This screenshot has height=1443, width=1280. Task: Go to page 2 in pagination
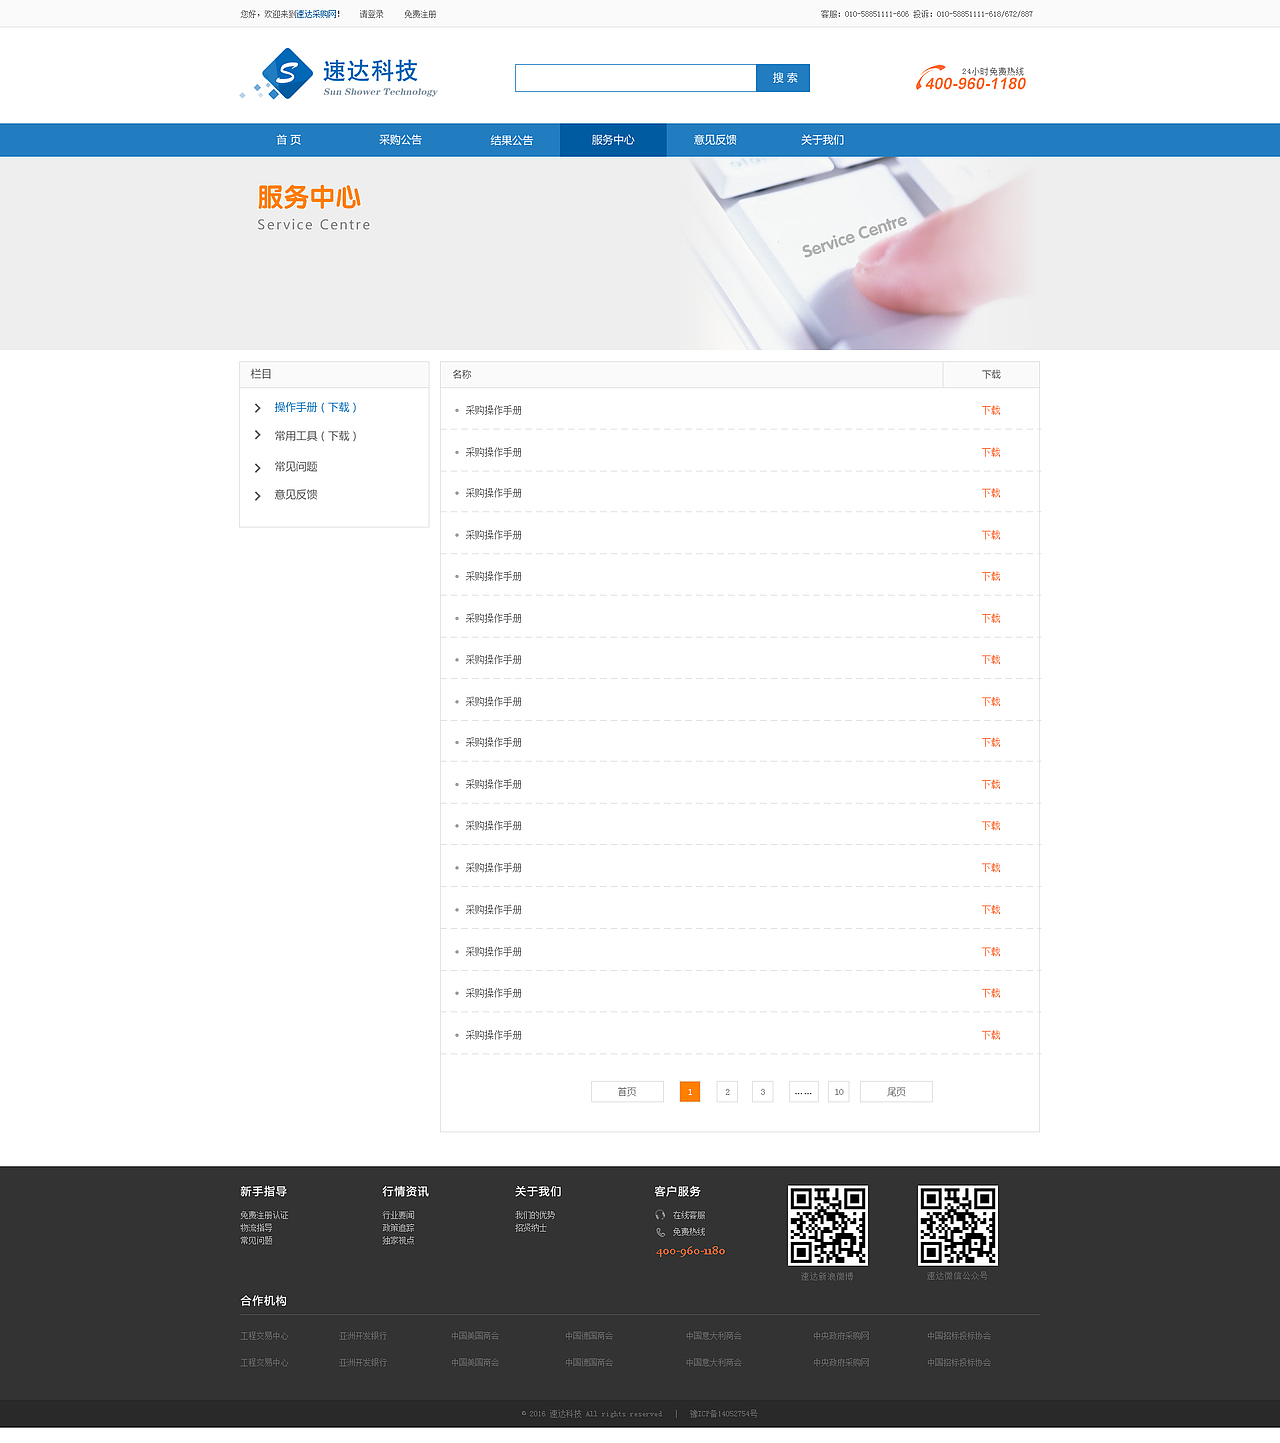727,1091
